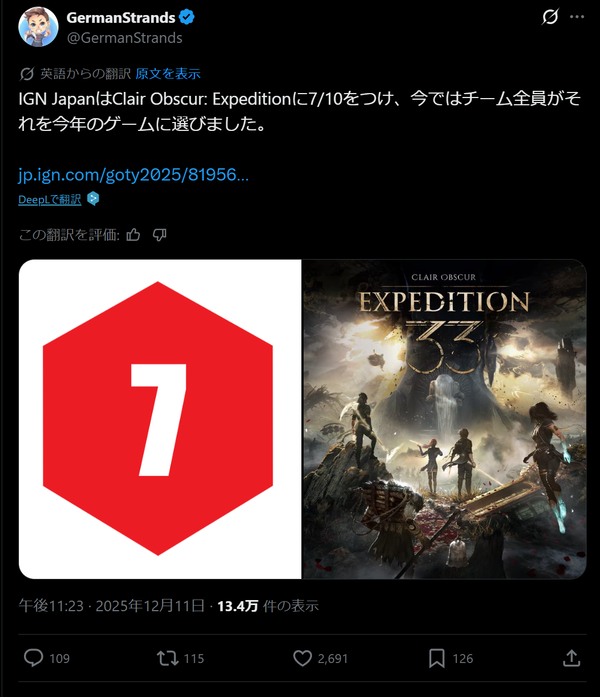Click the repost arrows icon

pos(168,658)
